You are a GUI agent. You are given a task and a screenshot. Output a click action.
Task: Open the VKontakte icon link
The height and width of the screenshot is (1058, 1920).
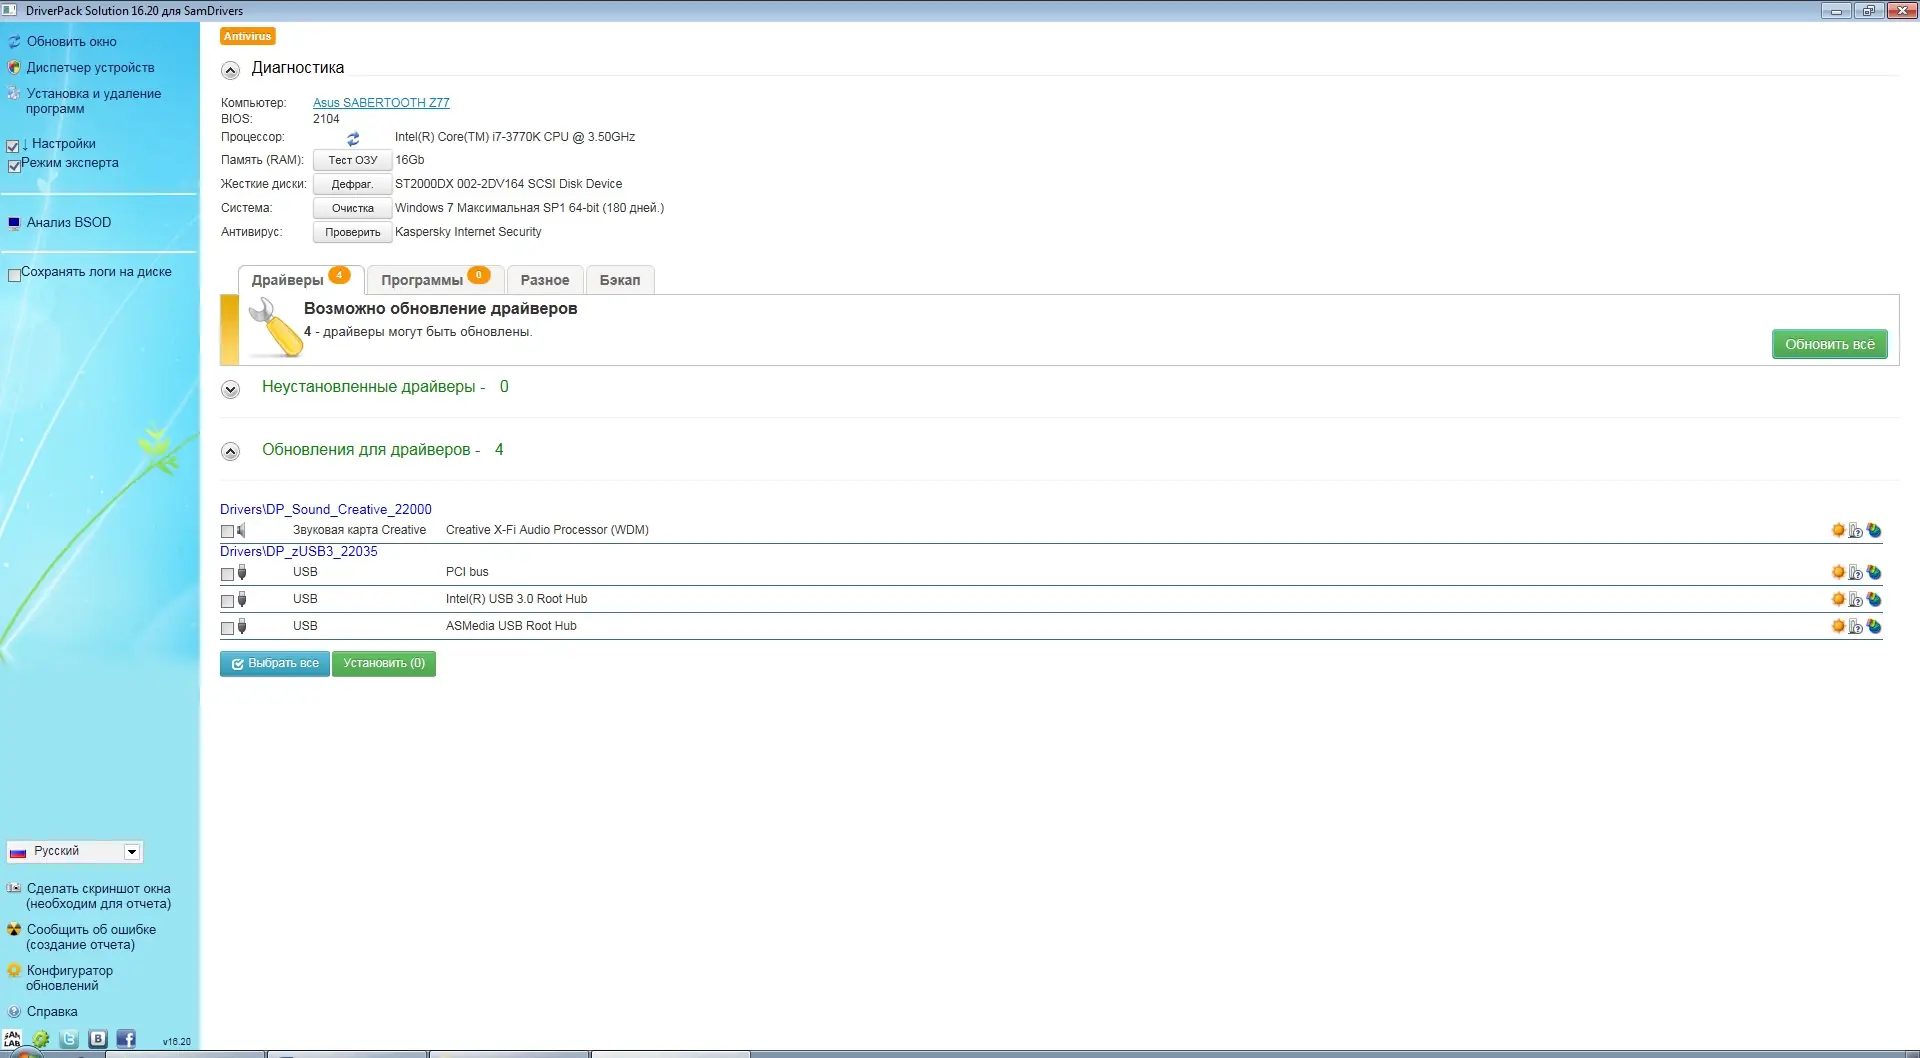click(x=98, y=1039)
